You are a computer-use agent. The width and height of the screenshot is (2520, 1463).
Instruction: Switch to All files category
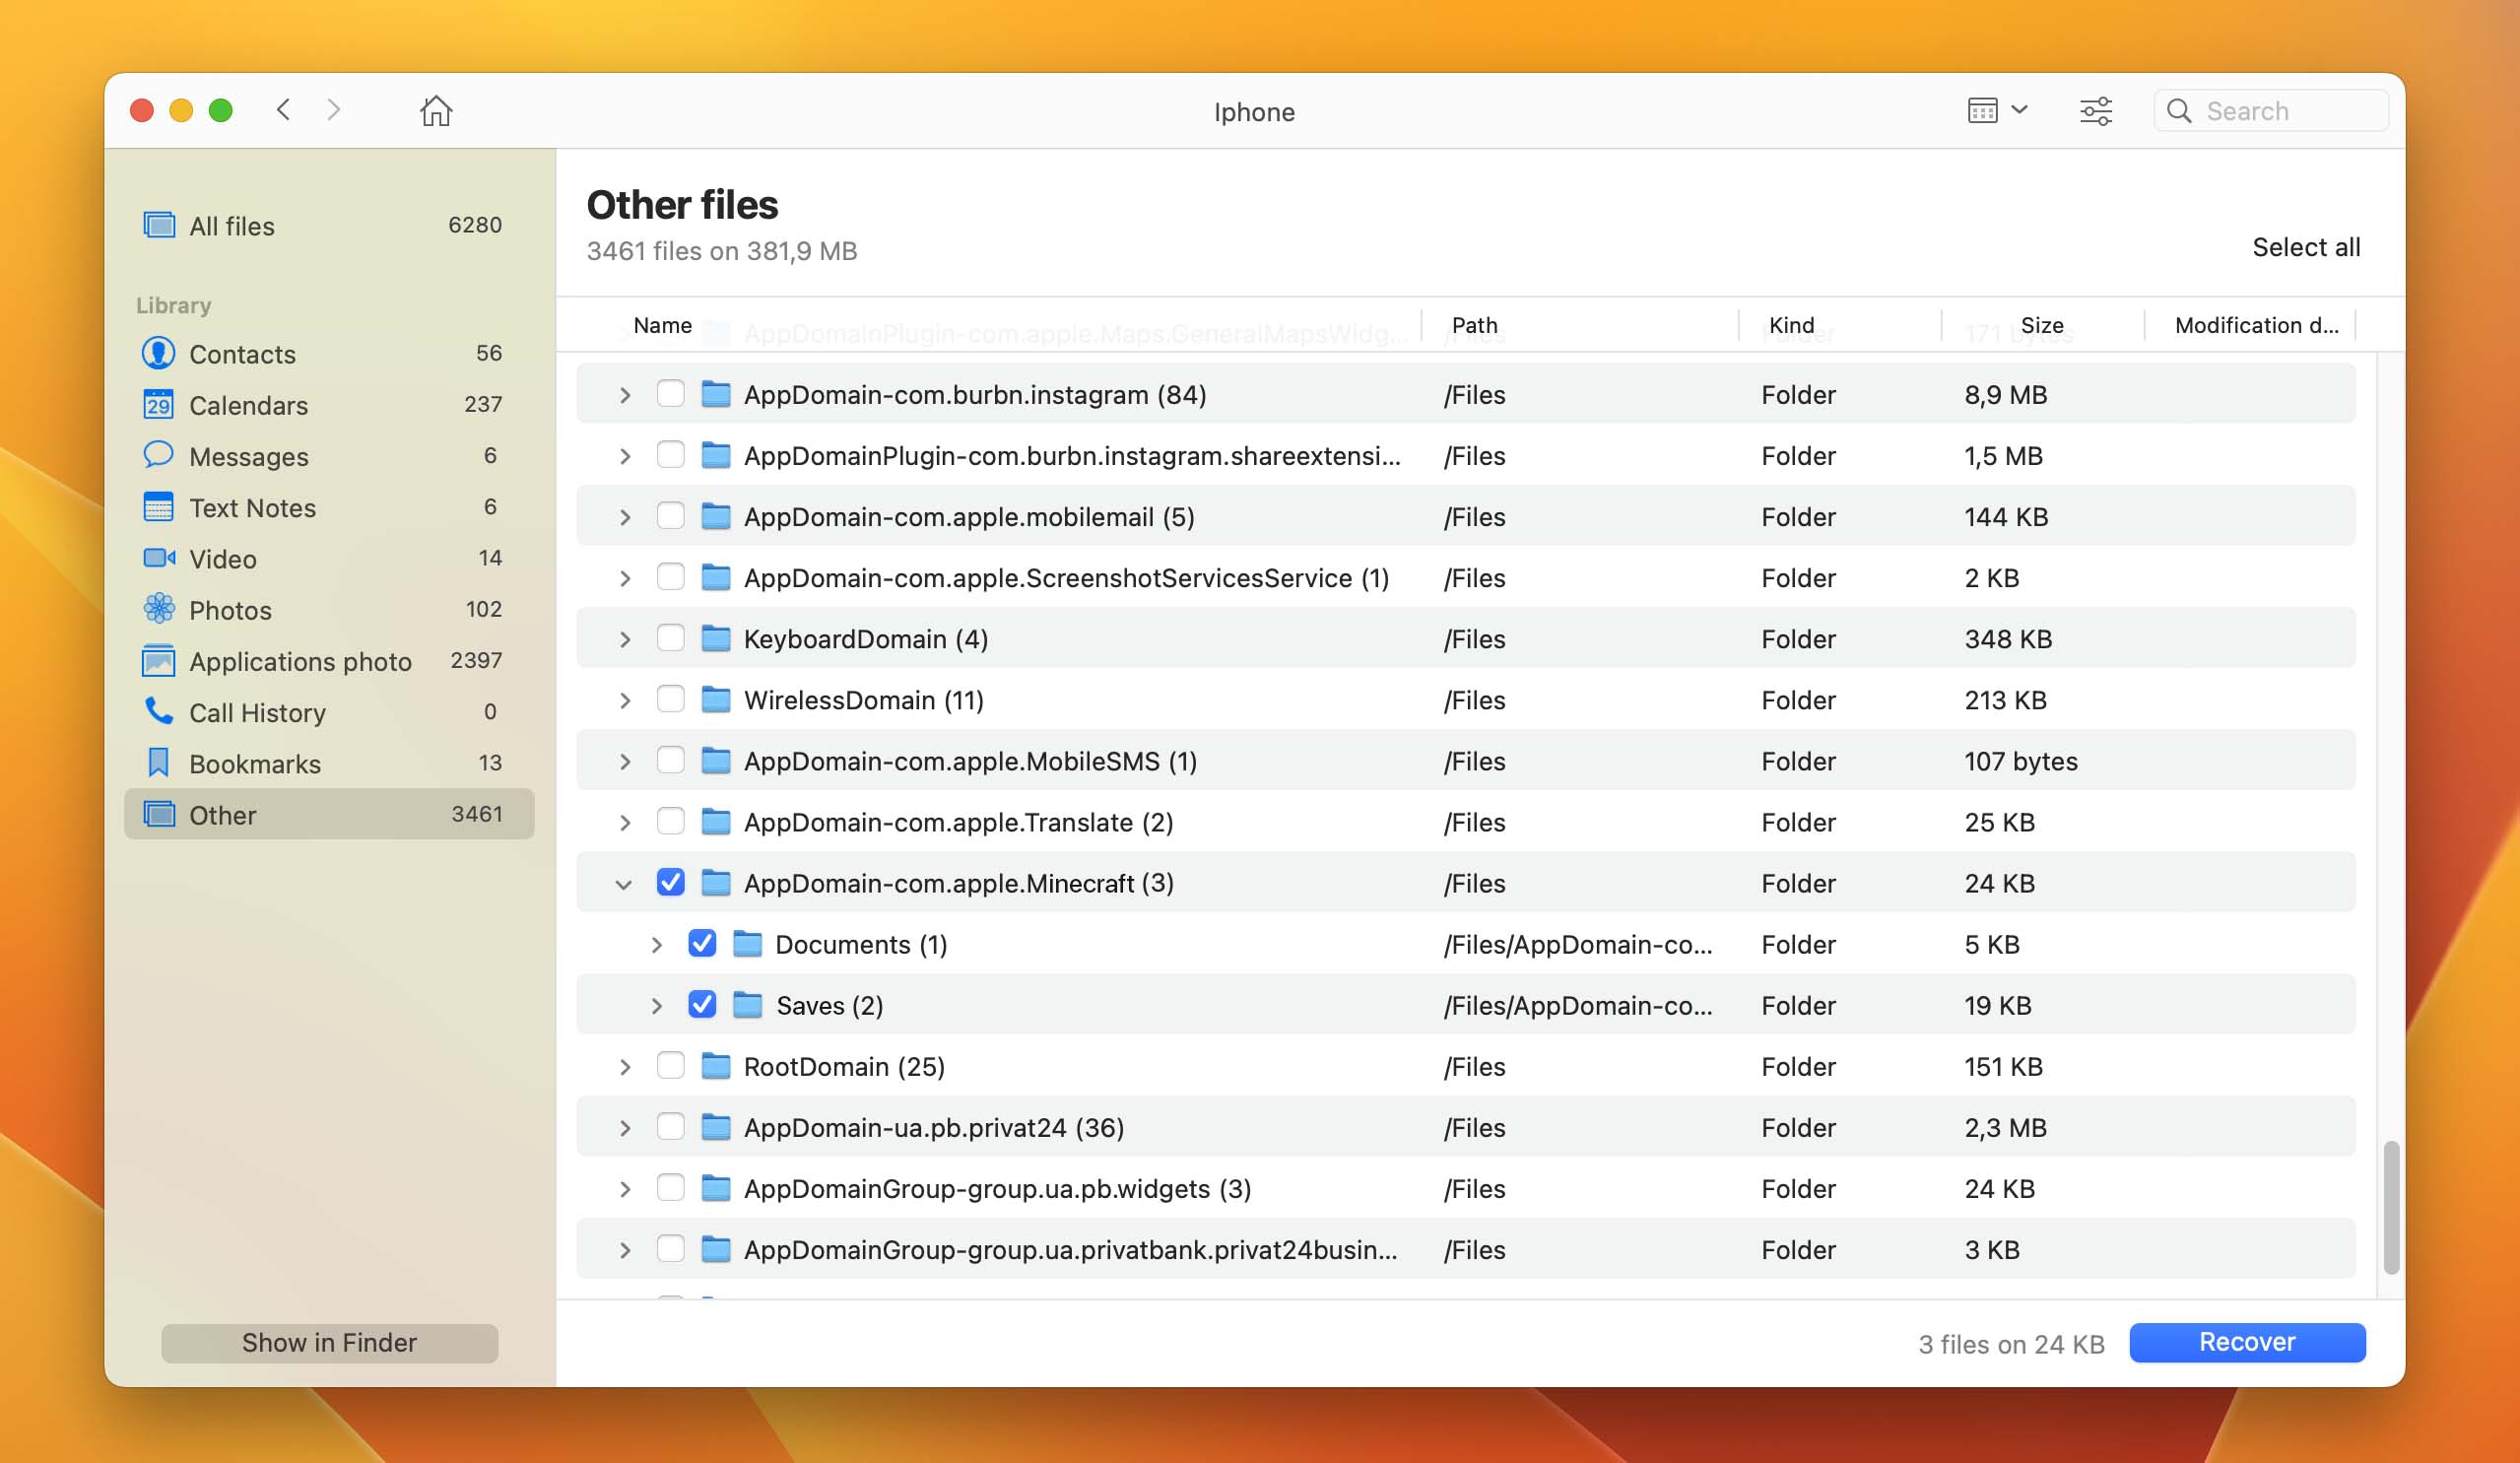click(x=232, y=226)
